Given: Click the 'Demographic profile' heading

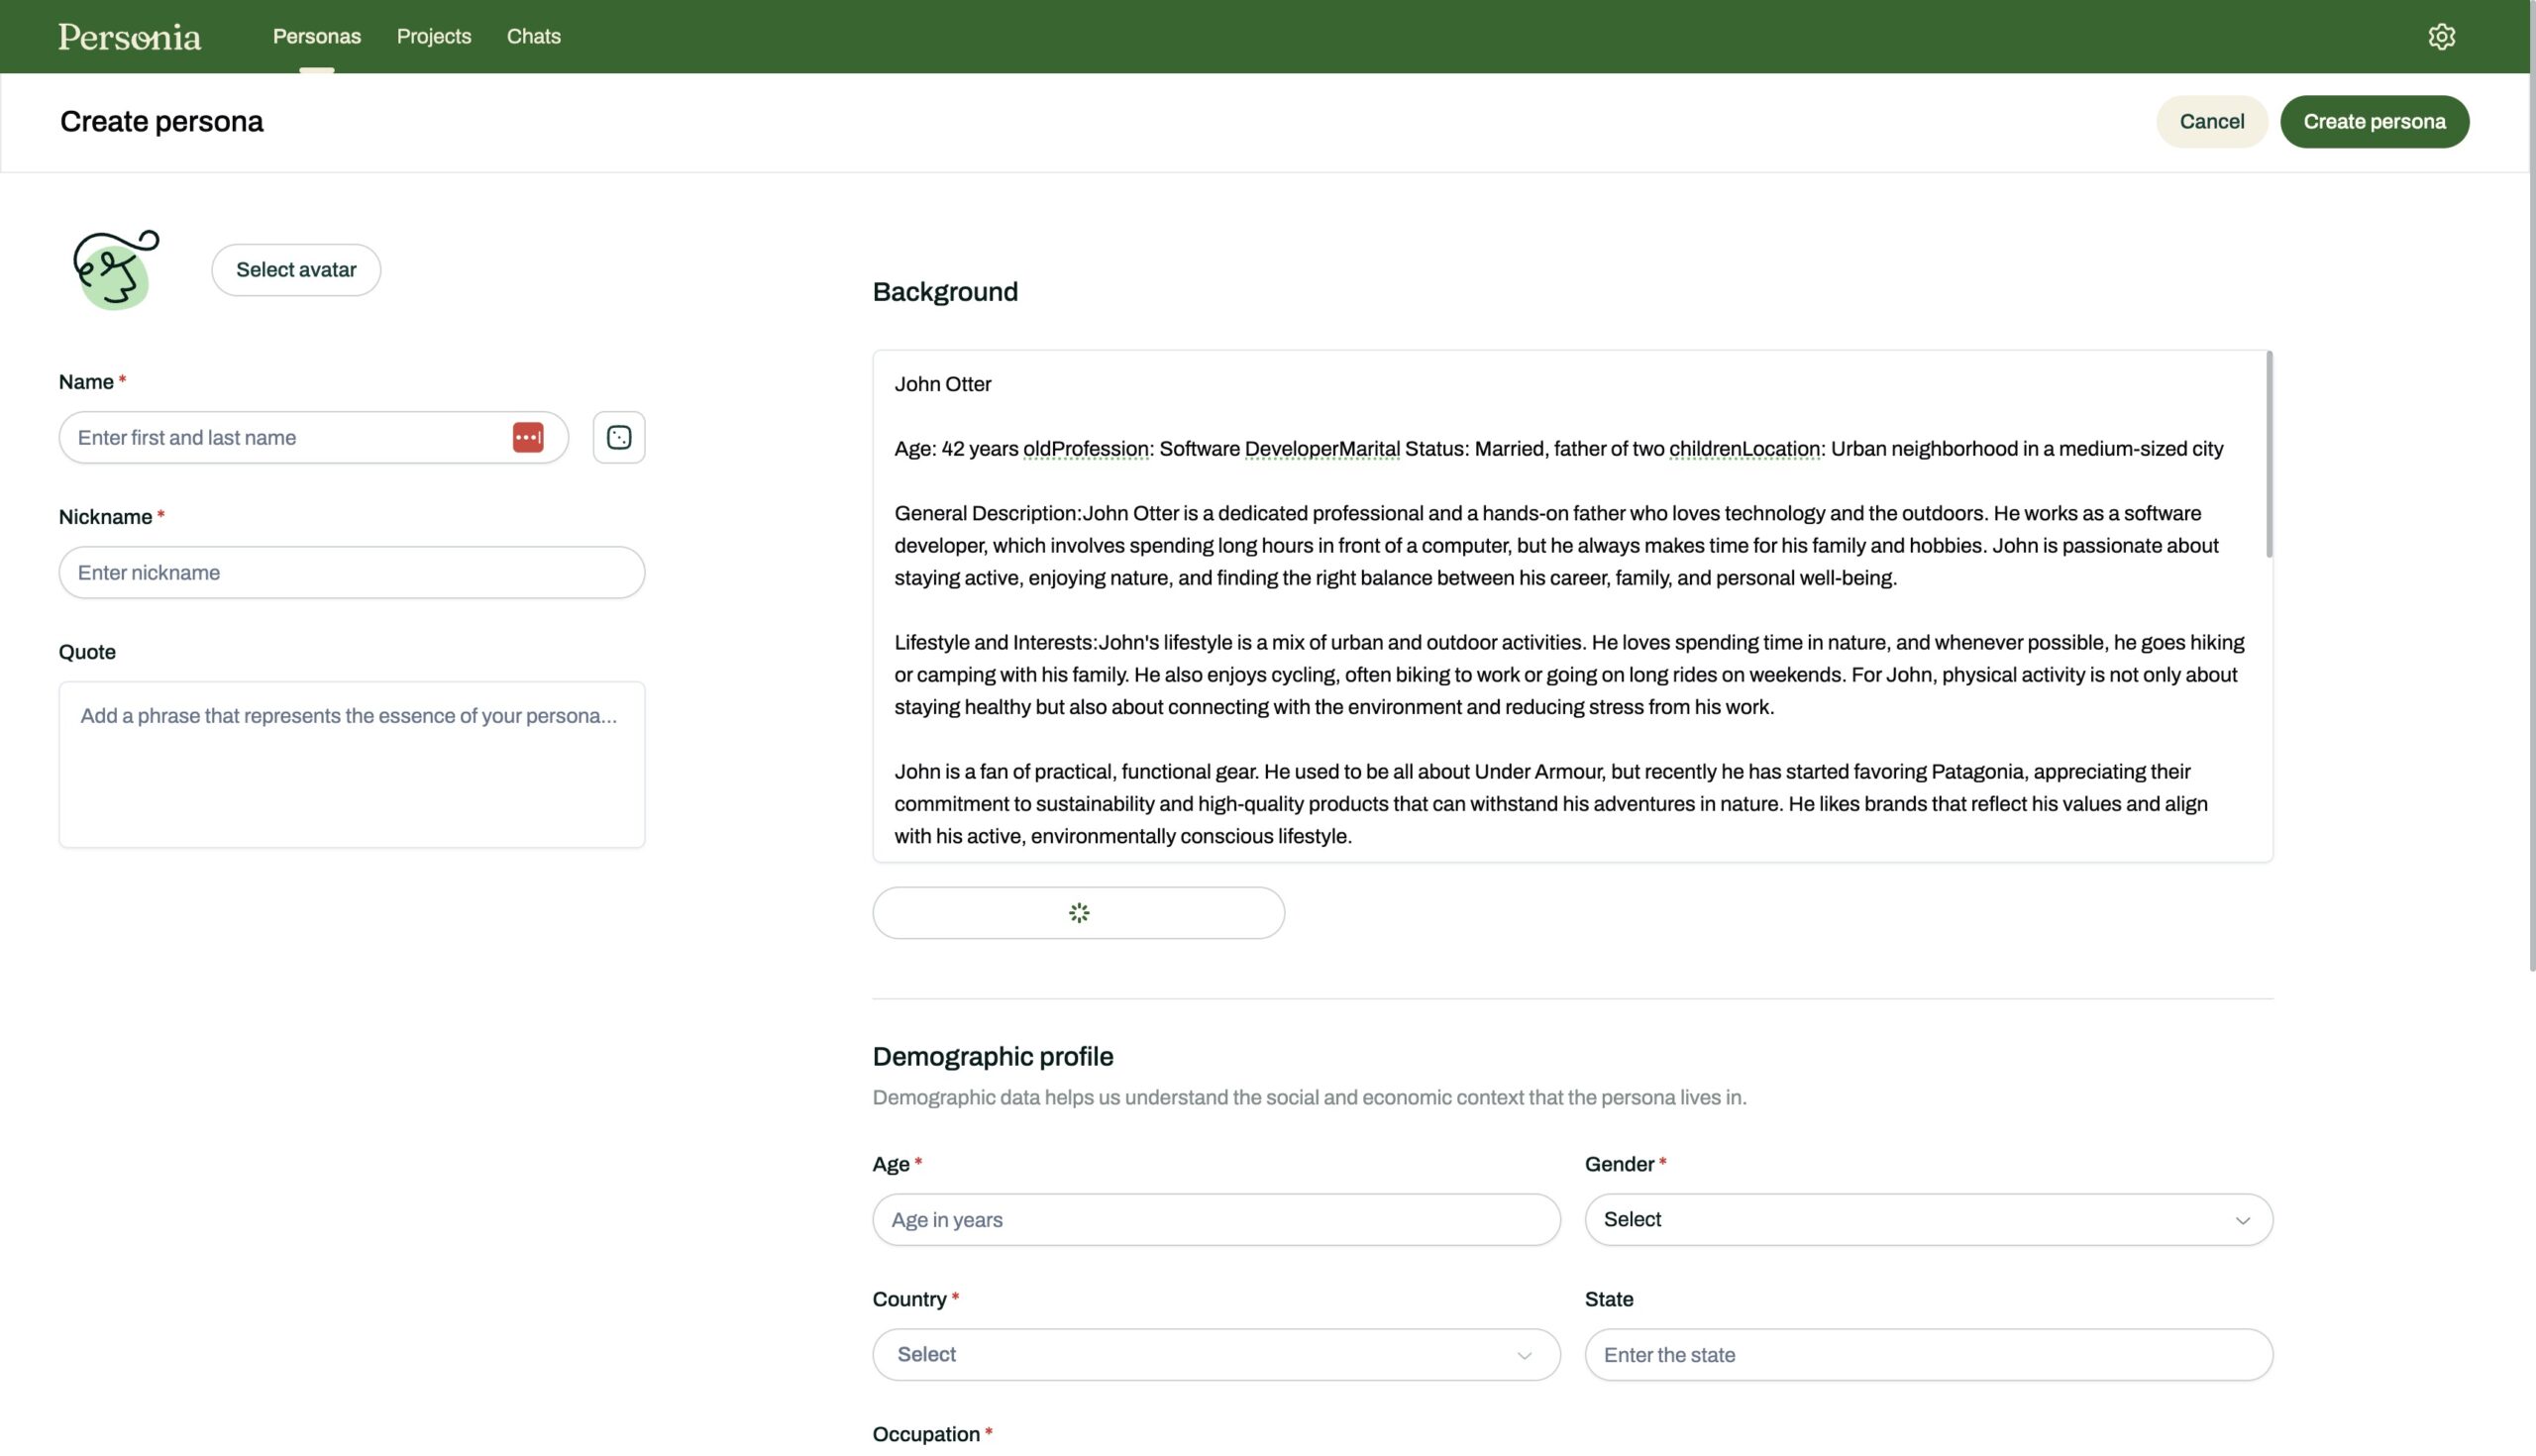Looking at the screenshot, I should click(x=992, y=1056).
